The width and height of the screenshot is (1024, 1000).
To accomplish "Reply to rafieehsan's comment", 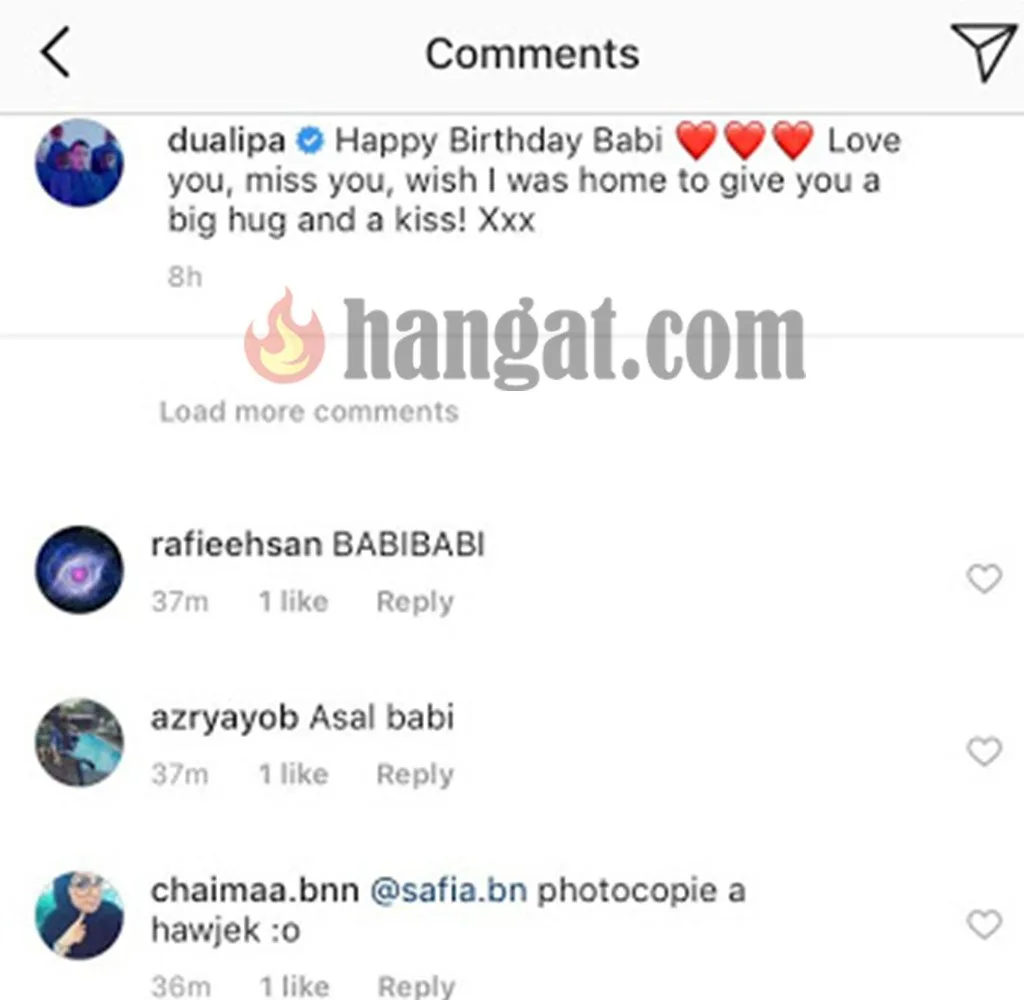I will point(415,602).
